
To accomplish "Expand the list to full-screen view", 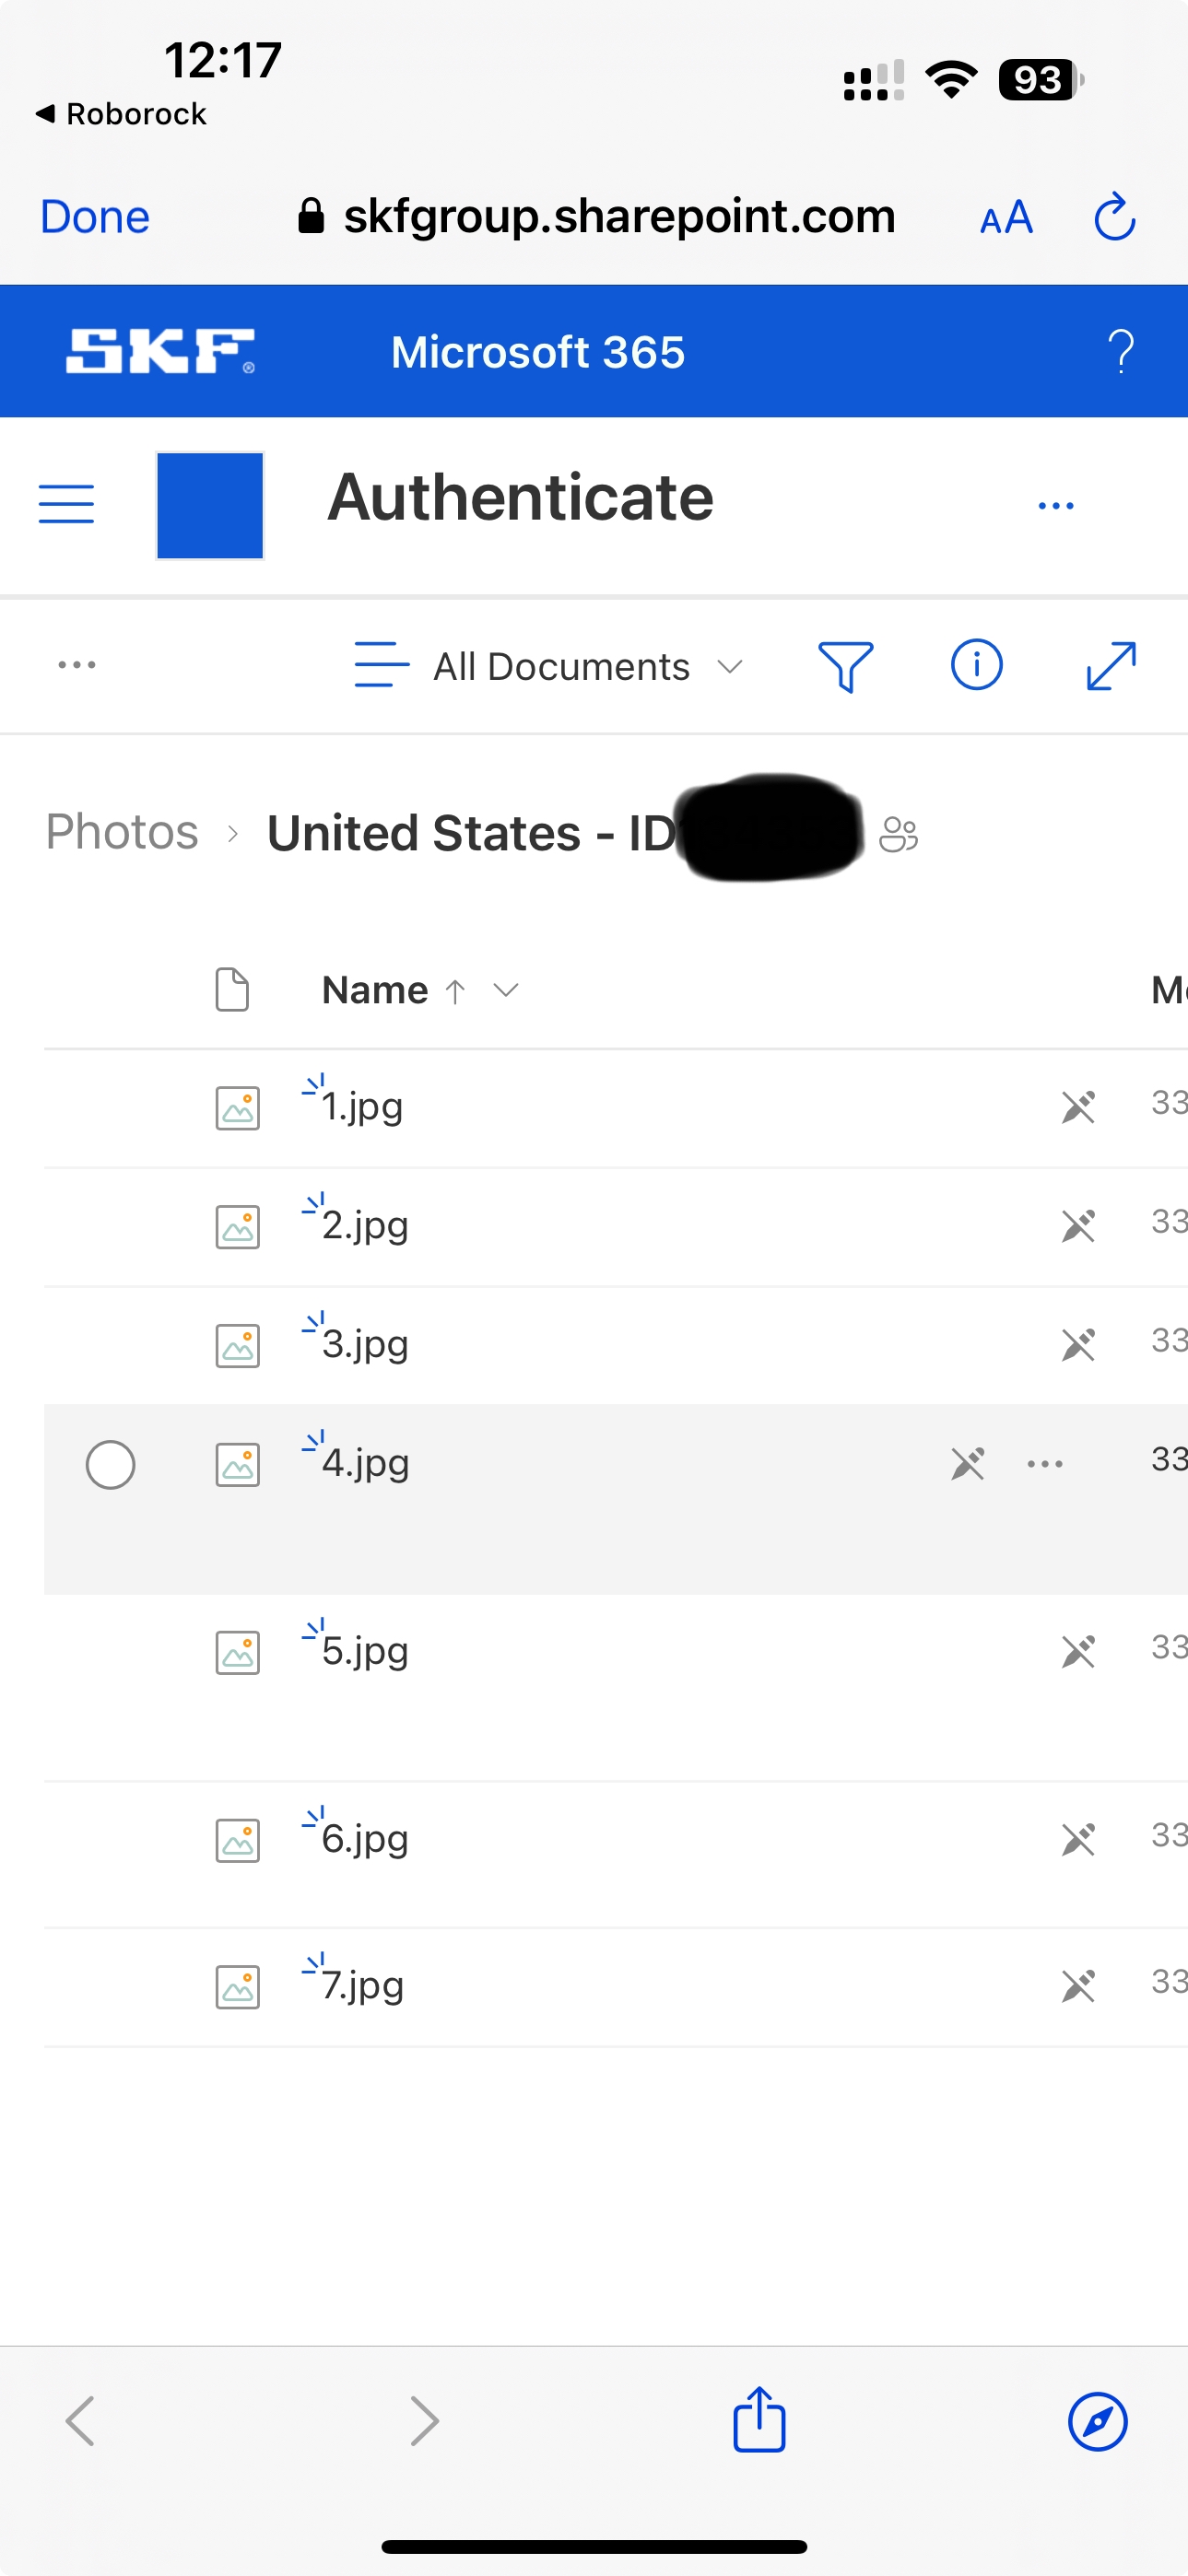I will pyautogui.click(x=1111, y=666).
